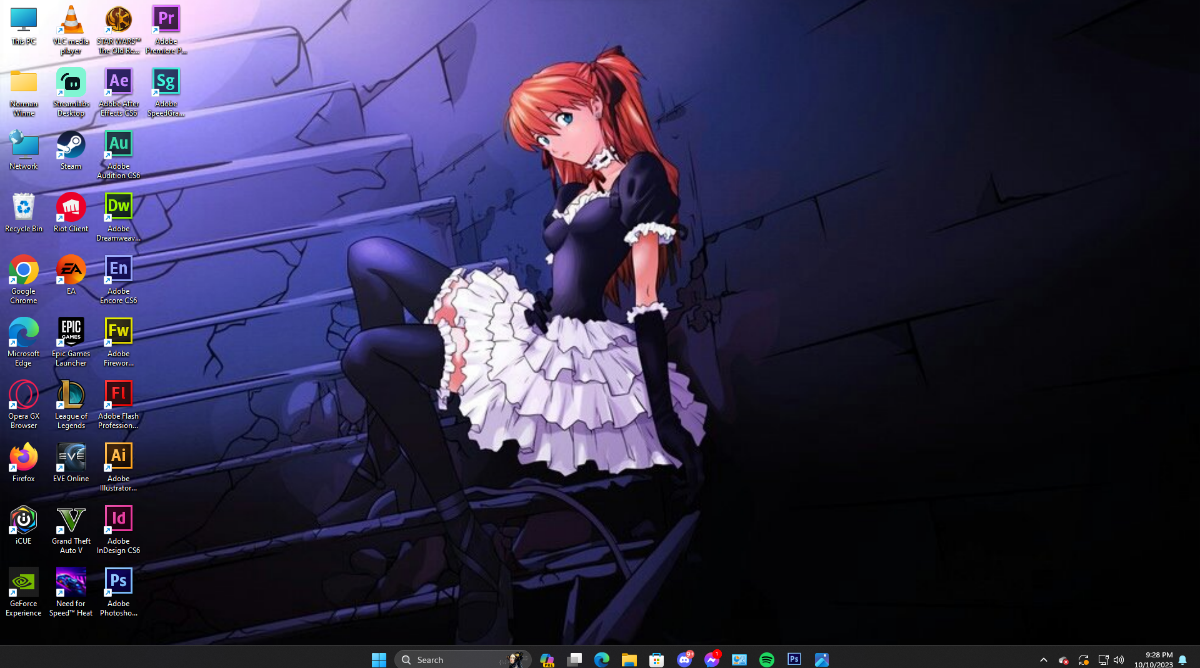Click the Photoshop icon in the taskbar
Viewport: 1200px width, 668px height.
point(794,660)
